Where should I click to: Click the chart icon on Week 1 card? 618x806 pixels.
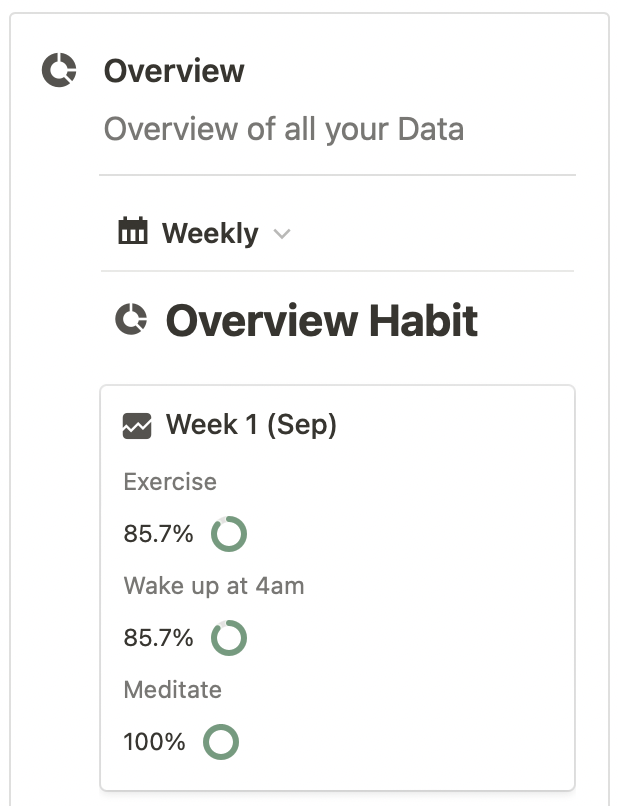137,425
